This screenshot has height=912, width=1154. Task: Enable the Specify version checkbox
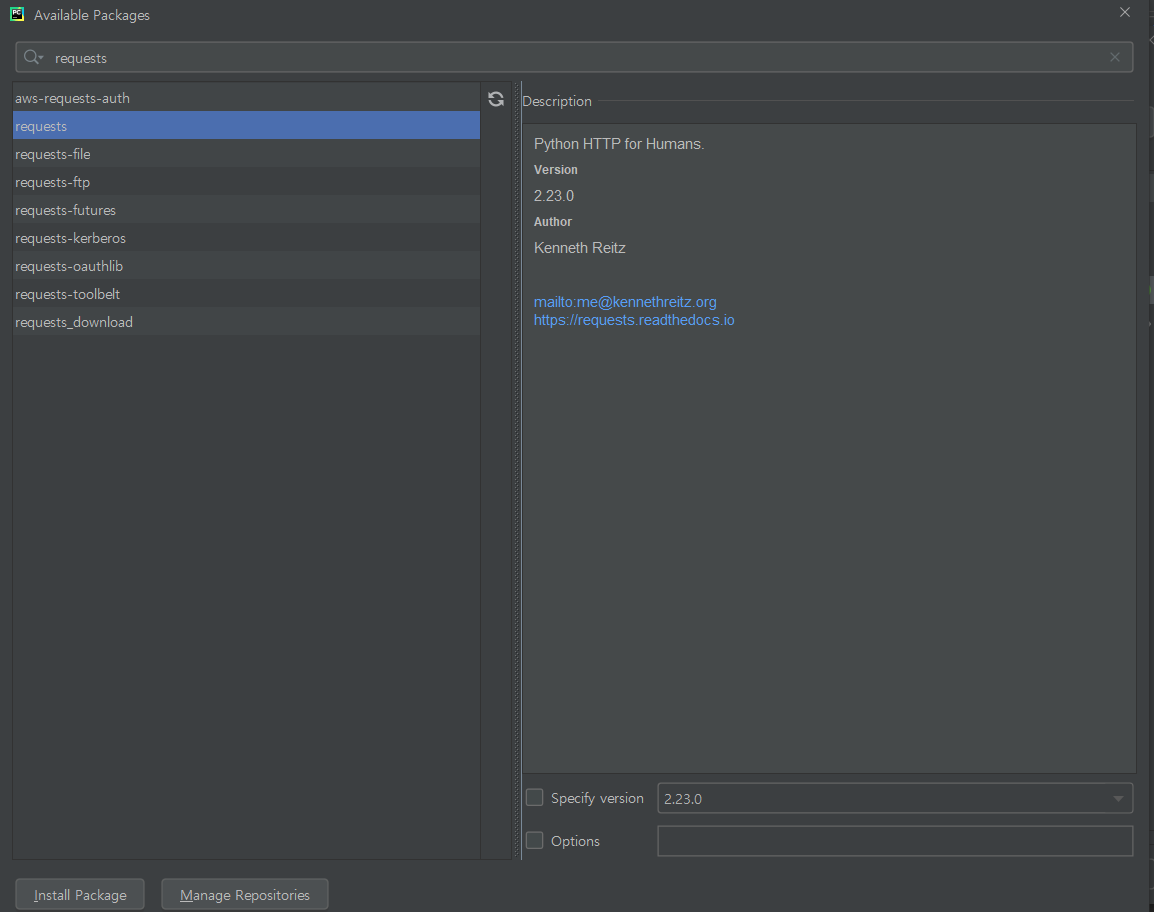(534, 798)
